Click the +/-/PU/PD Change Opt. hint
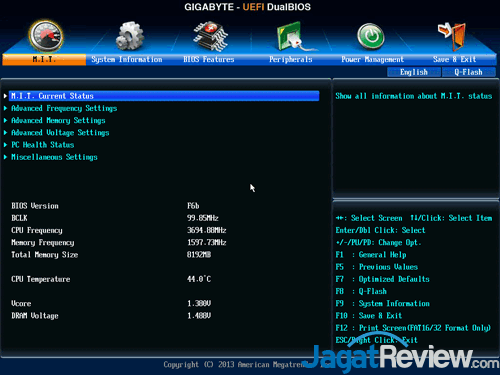 click(x=378, y=243)
